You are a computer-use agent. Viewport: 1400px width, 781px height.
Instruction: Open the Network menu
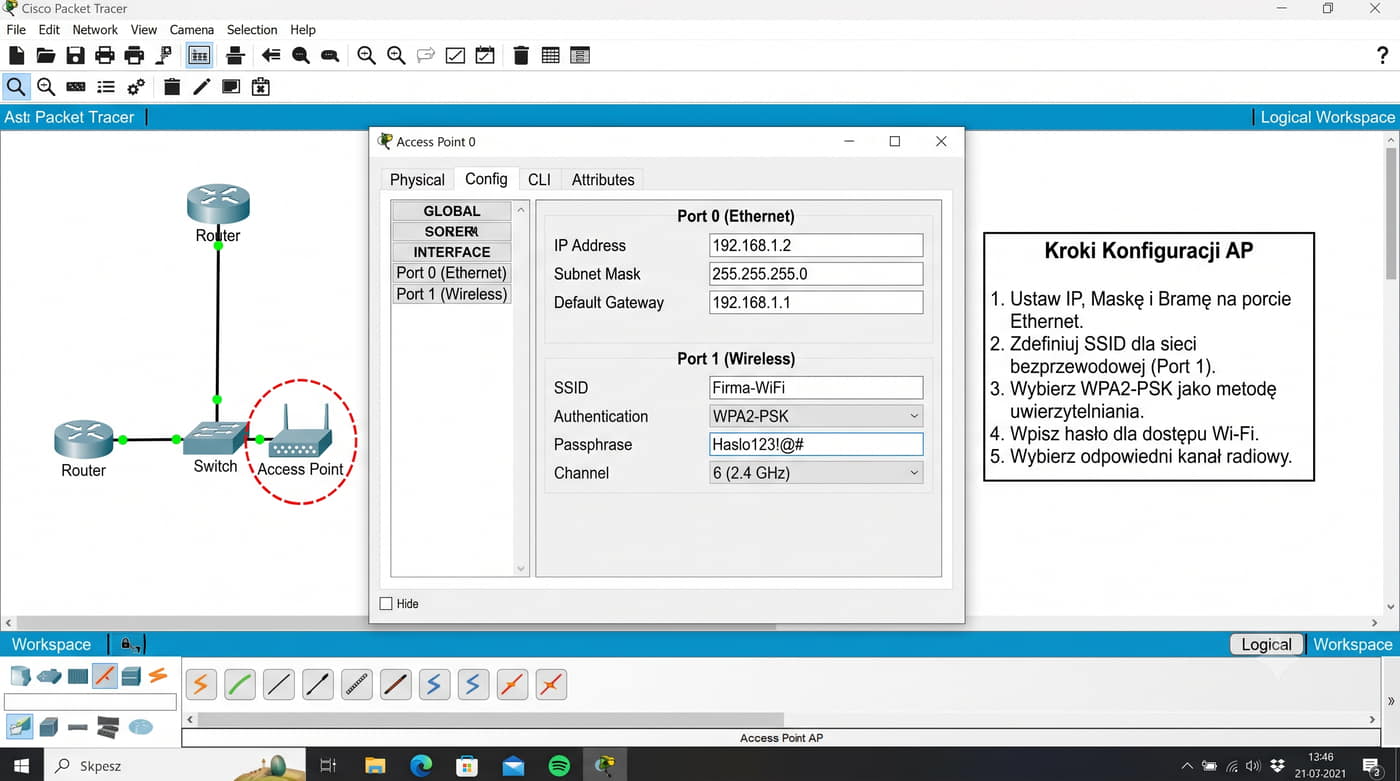[95, 30]
